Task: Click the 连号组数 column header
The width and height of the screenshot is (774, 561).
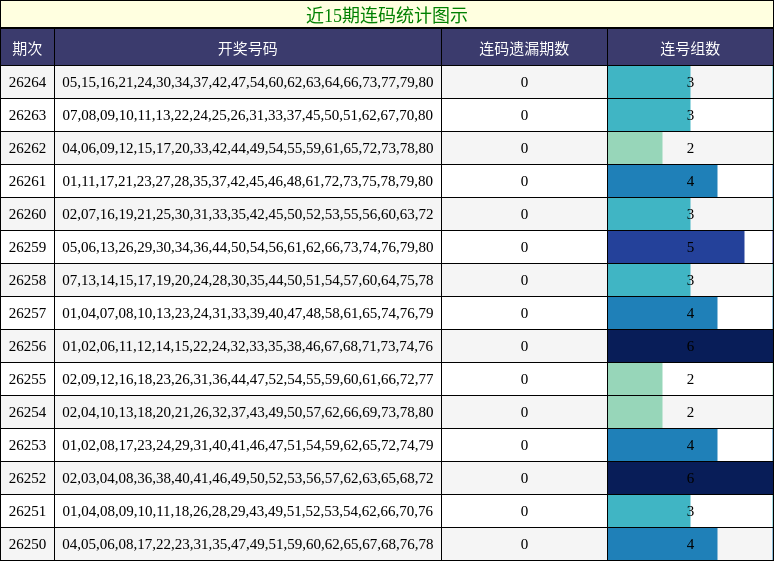Action: [690, 48]
